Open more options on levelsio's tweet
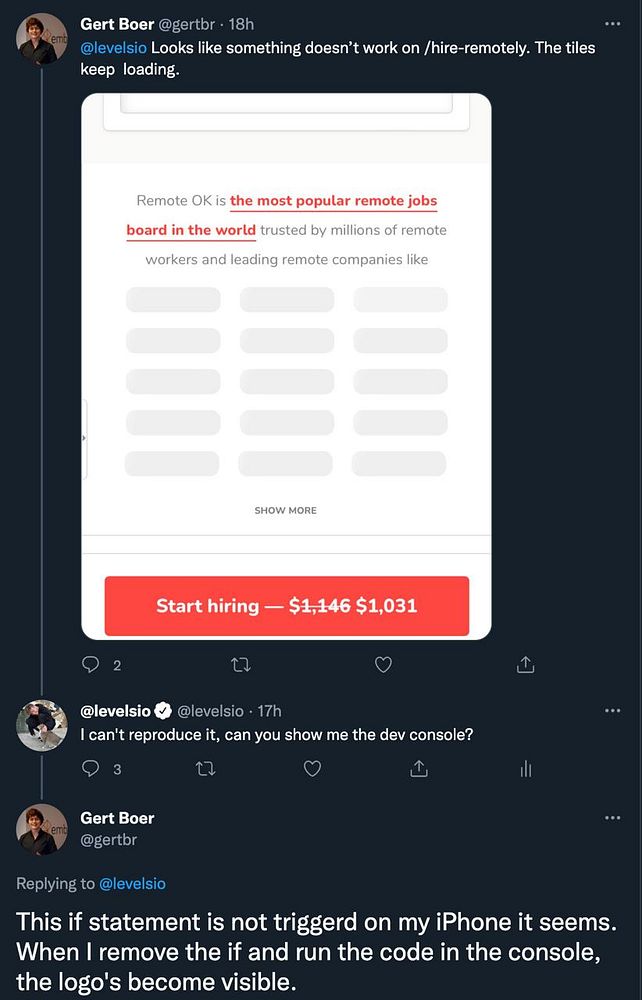642x1000 pixels. pos(612,710)
